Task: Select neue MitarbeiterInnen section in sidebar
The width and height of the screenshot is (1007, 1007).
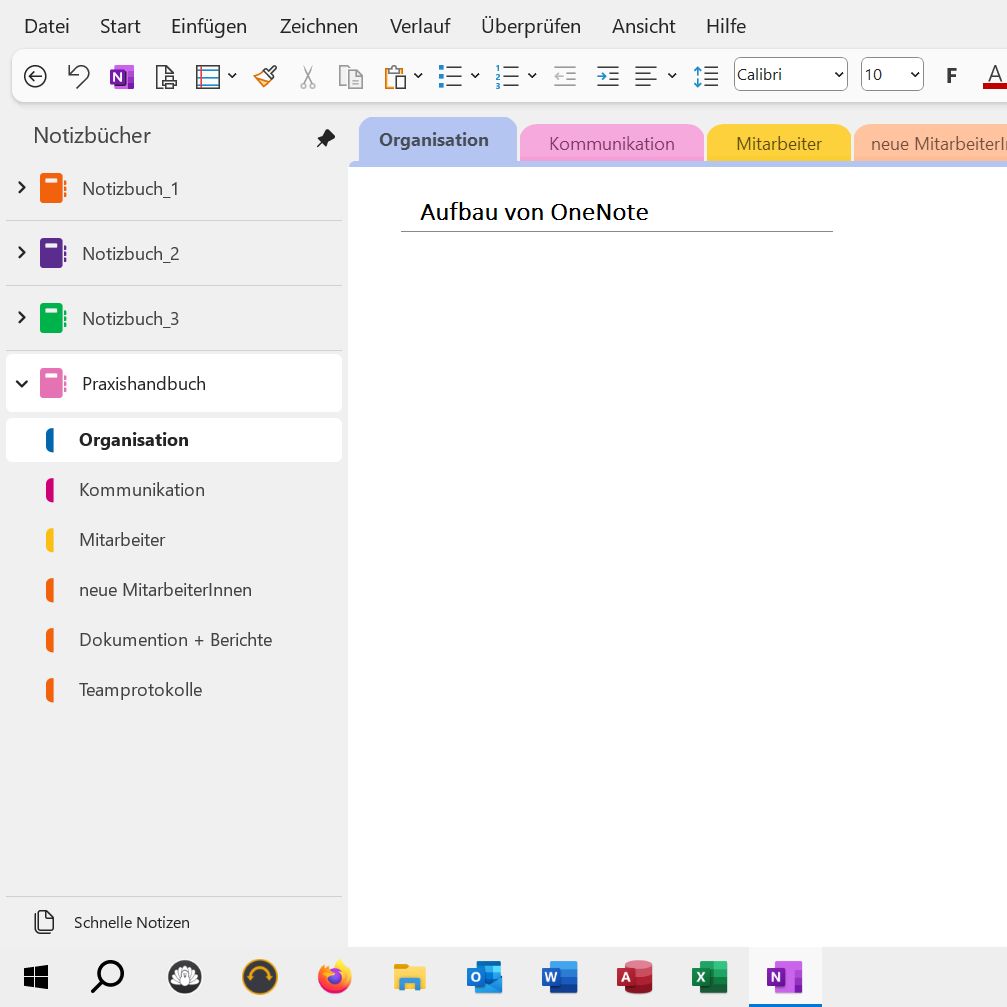Action: point(173,590)
